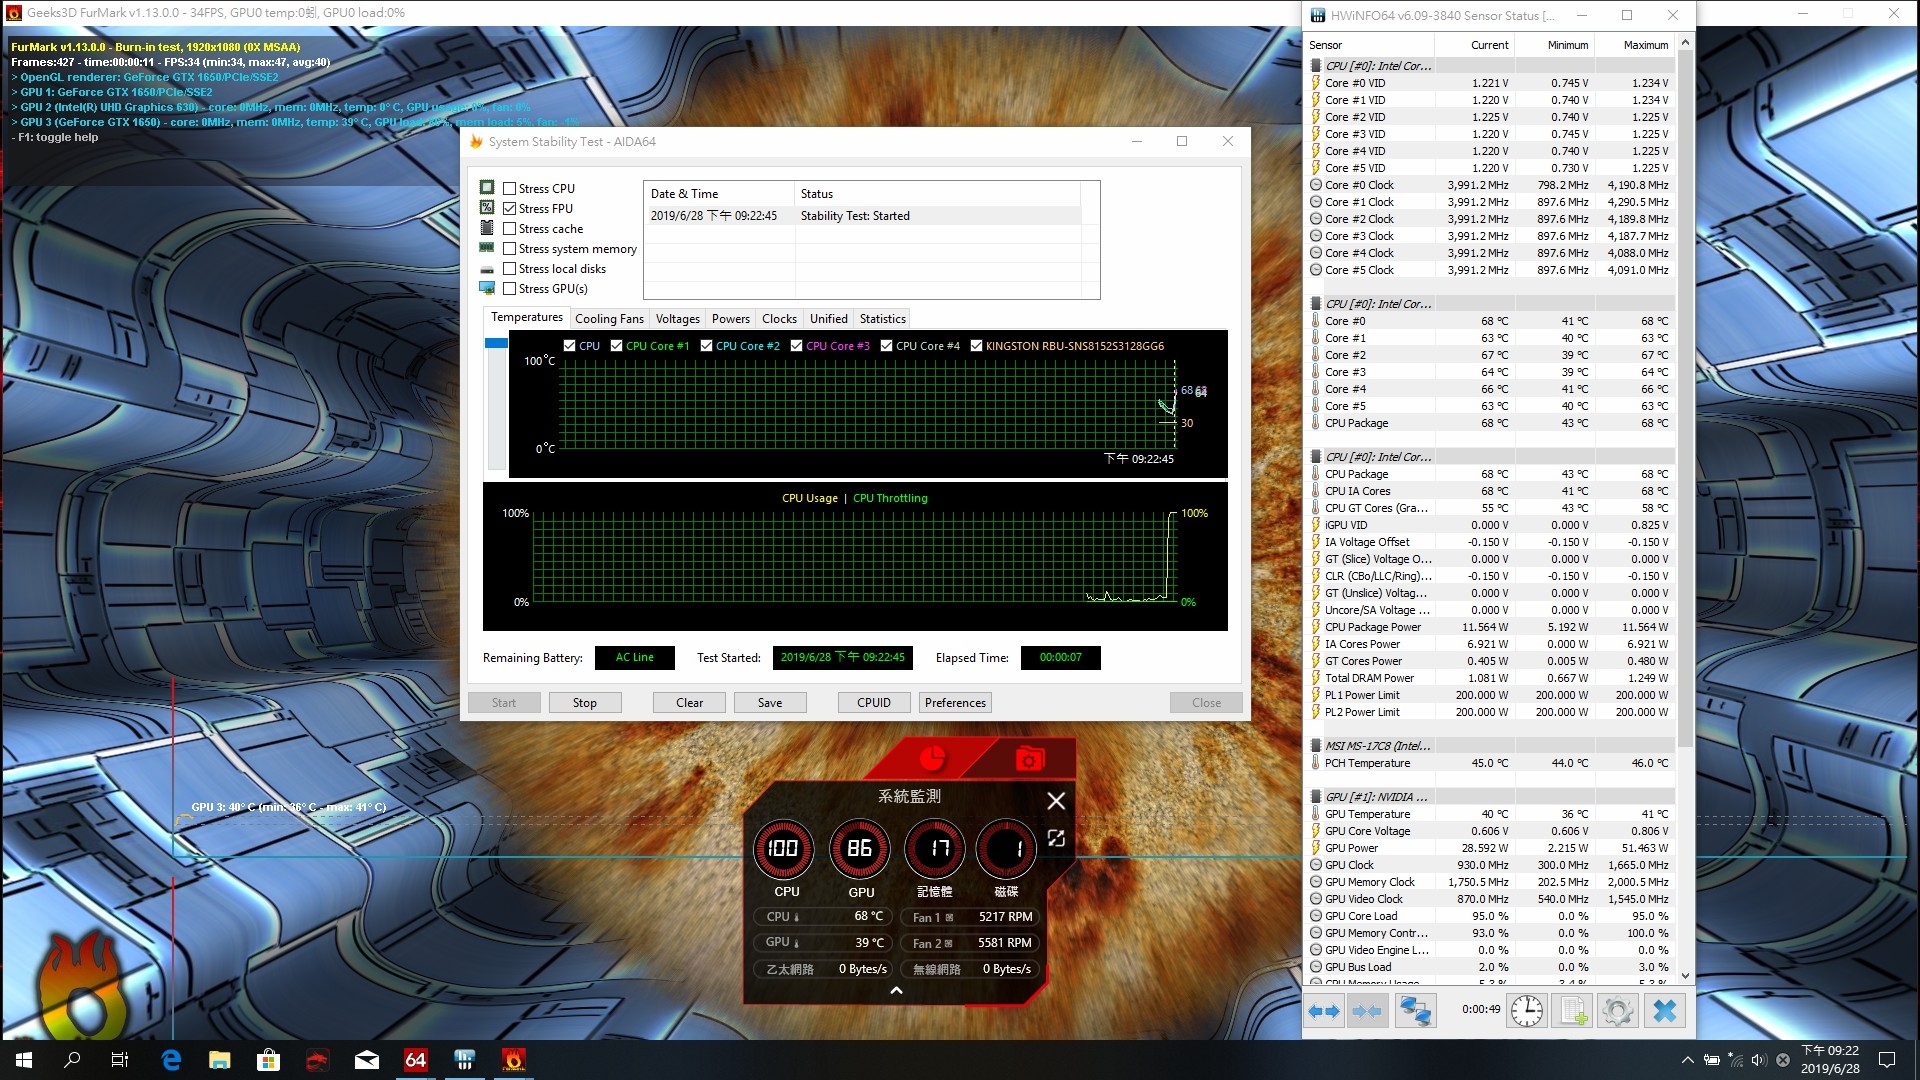1920x1080 pixels.
Task: Open MSI Dragon Center taskbar icon
Action: [317, 1060]
